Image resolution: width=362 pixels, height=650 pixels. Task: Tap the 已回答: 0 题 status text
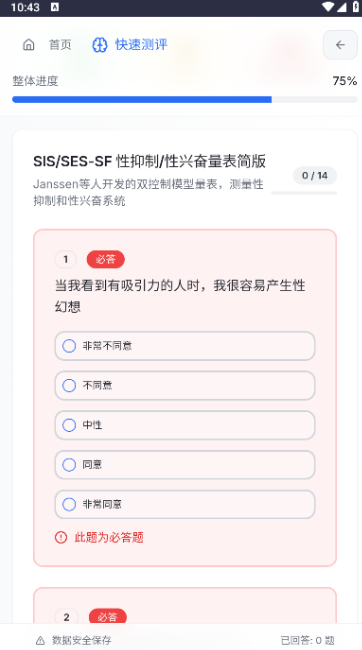(x=307, y=640)
